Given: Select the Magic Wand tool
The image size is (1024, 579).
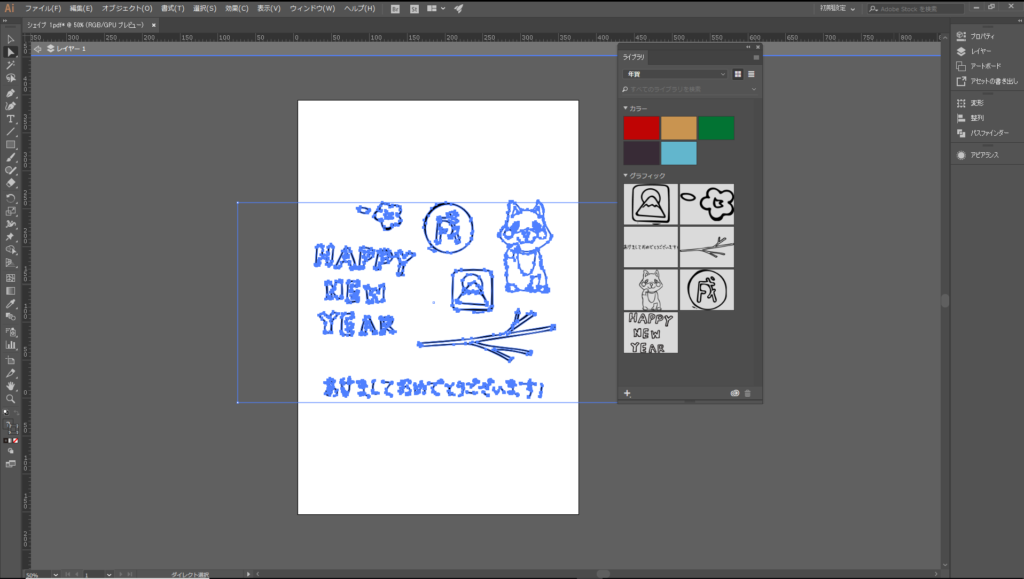Looking at the screenshot, I should [10, 65].
